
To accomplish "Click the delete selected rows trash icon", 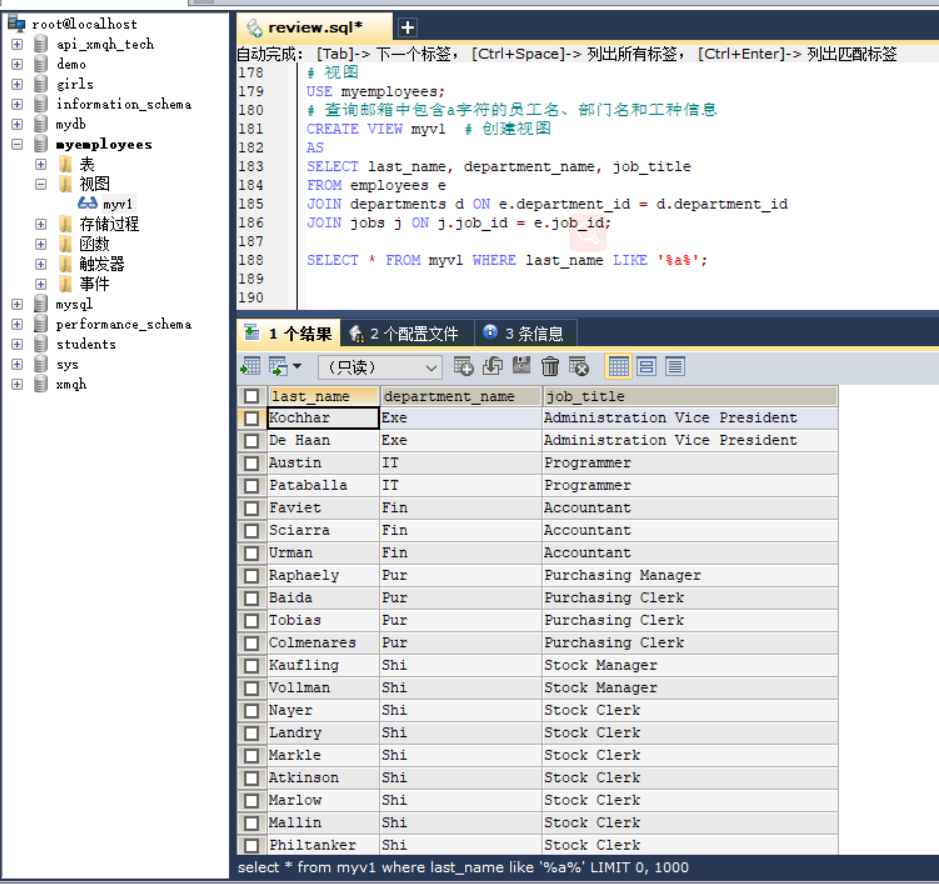I will click(x=550, y=366).
